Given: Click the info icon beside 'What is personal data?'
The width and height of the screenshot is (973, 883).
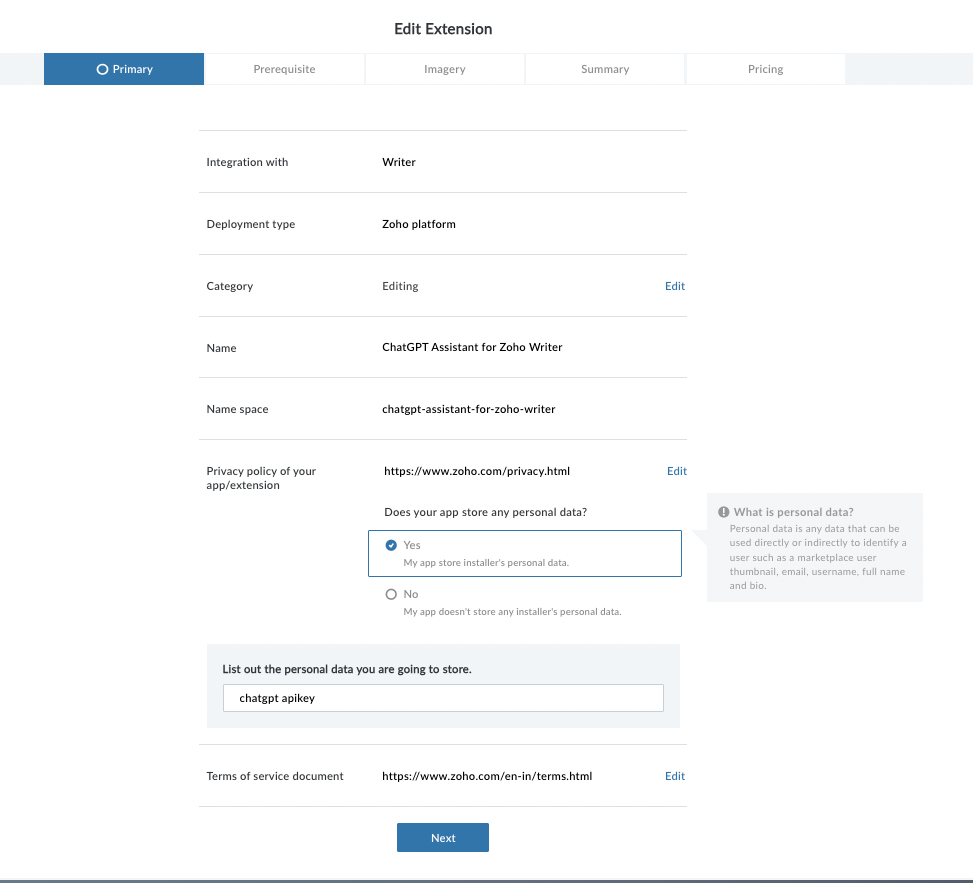Looking at the screenshot, I should pyautogui.click(x=724, y=512).
